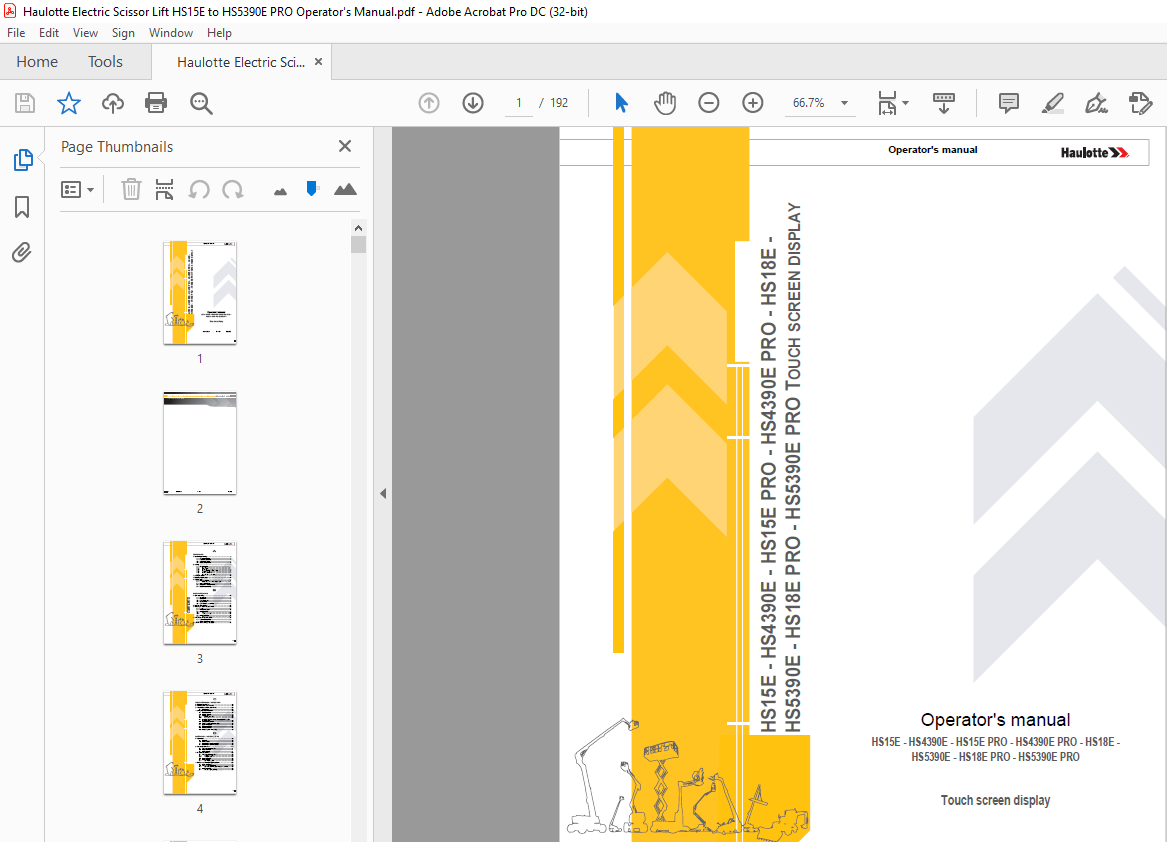The height and width of the screenshot is (842, 1167).
Task: Go to next page arrow
Action: point(473,103)
